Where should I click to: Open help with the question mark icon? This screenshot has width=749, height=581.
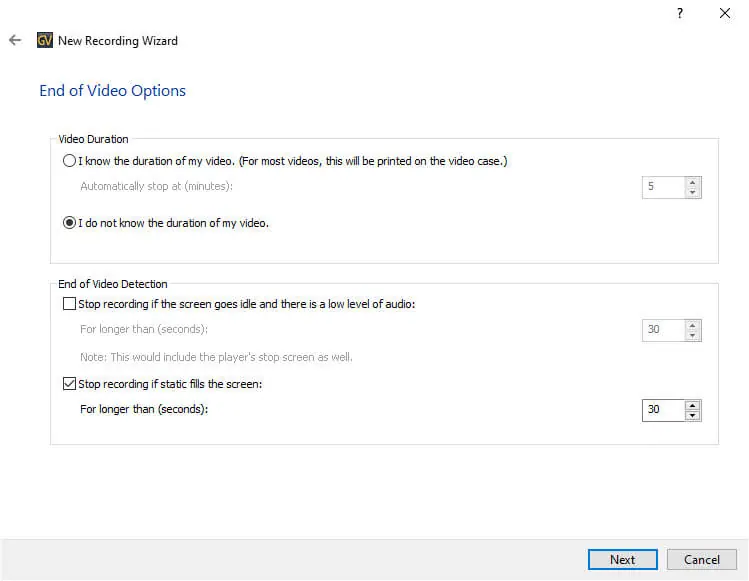pos(680,13)
